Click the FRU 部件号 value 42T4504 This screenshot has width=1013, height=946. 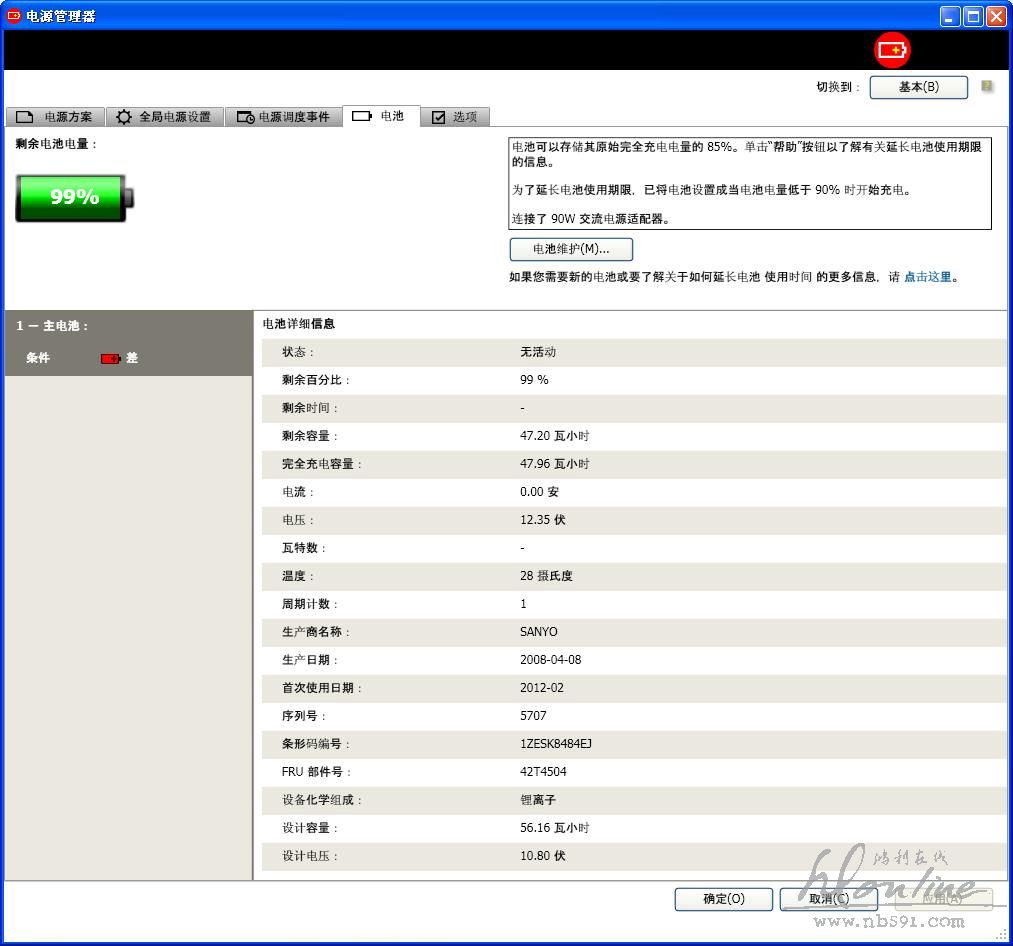pos(543,772)
